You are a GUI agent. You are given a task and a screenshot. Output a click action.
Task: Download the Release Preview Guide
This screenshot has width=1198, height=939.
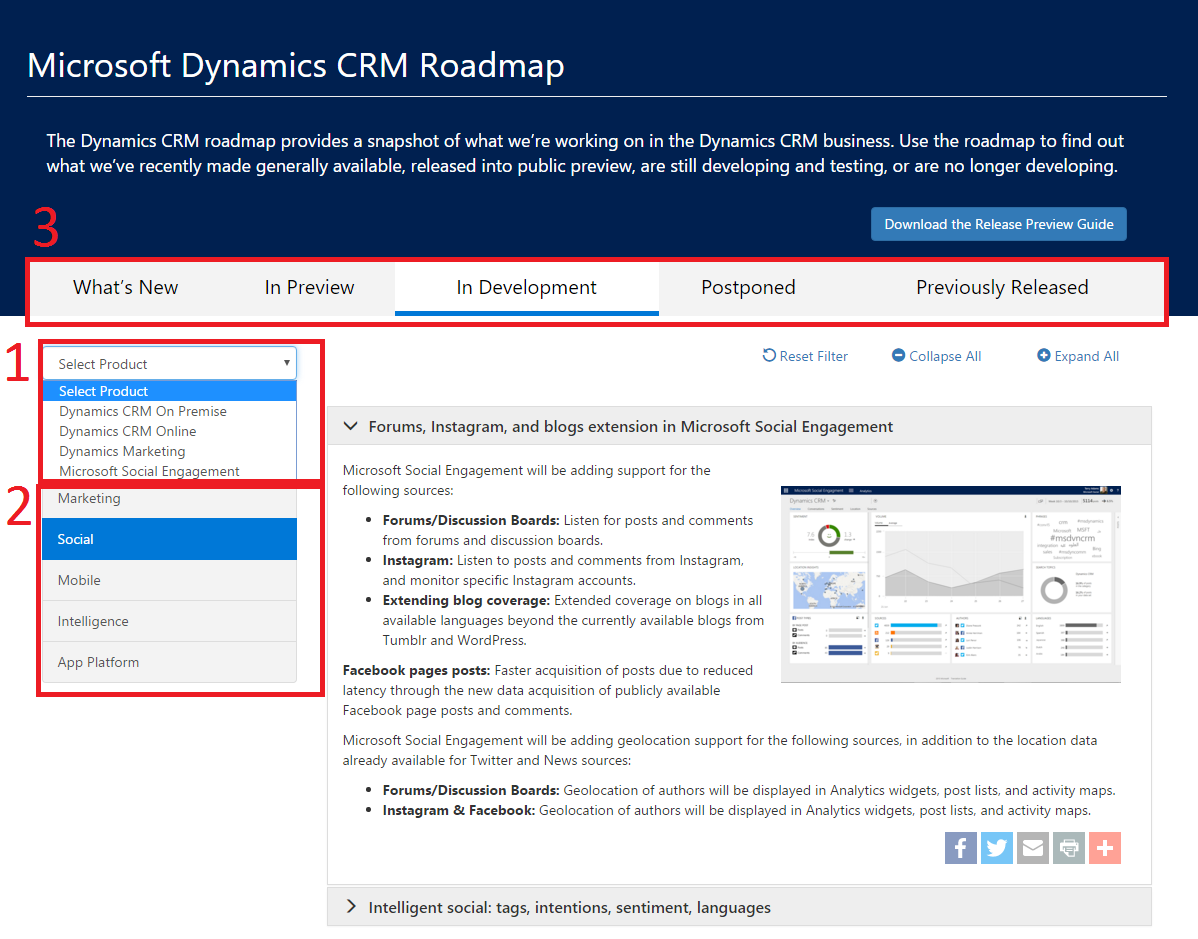(x=998, y=224)
